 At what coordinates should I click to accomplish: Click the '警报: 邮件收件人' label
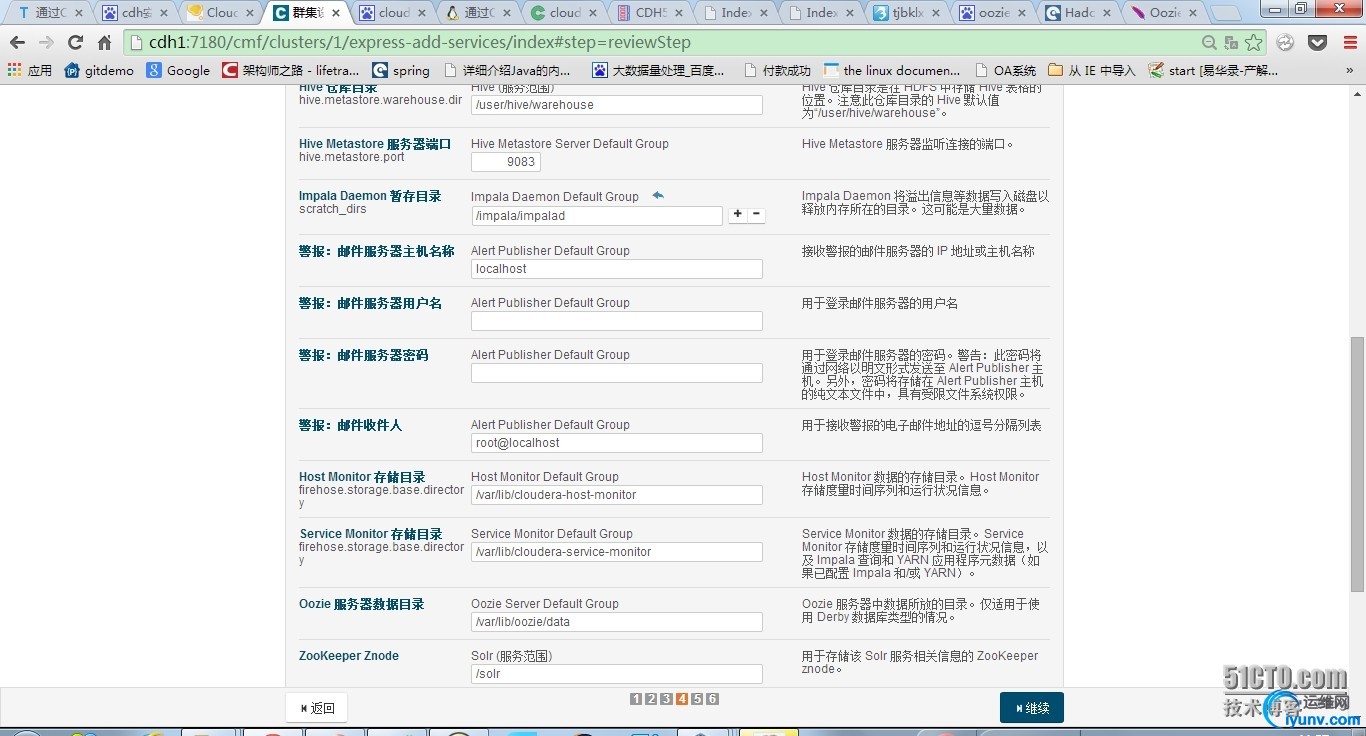pyautogui.click(x=350, y=425)
